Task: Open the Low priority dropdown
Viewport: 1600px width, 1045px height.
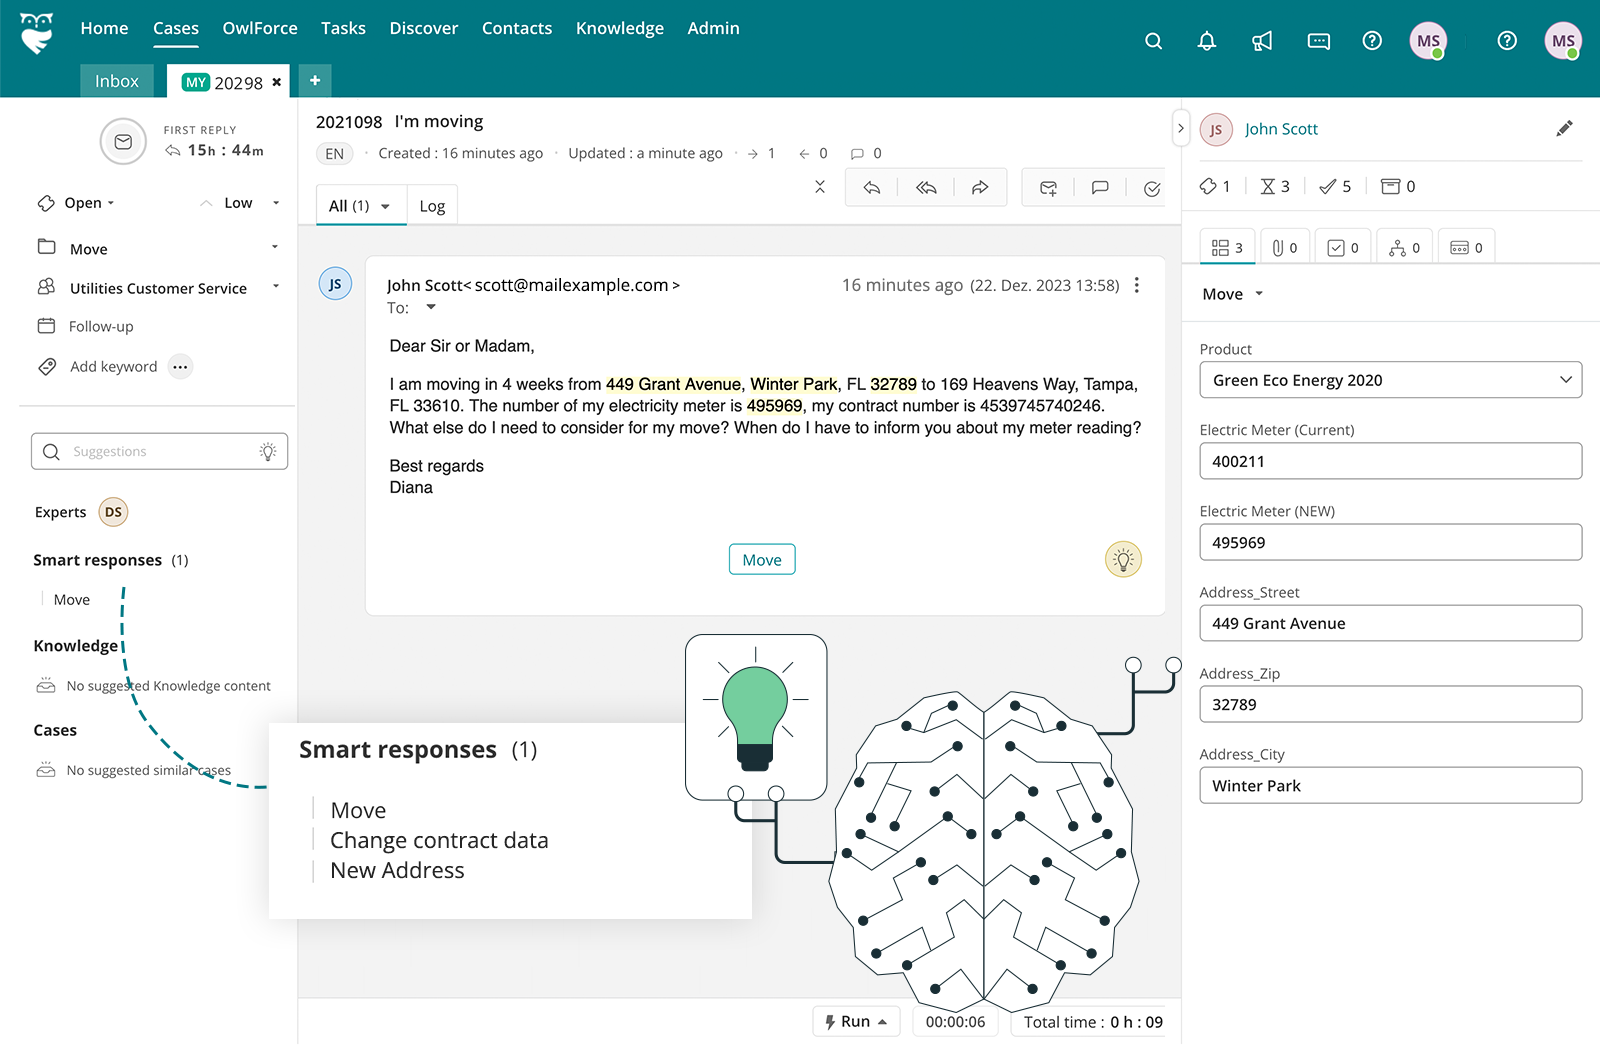Action: click(x=240, y=203)
